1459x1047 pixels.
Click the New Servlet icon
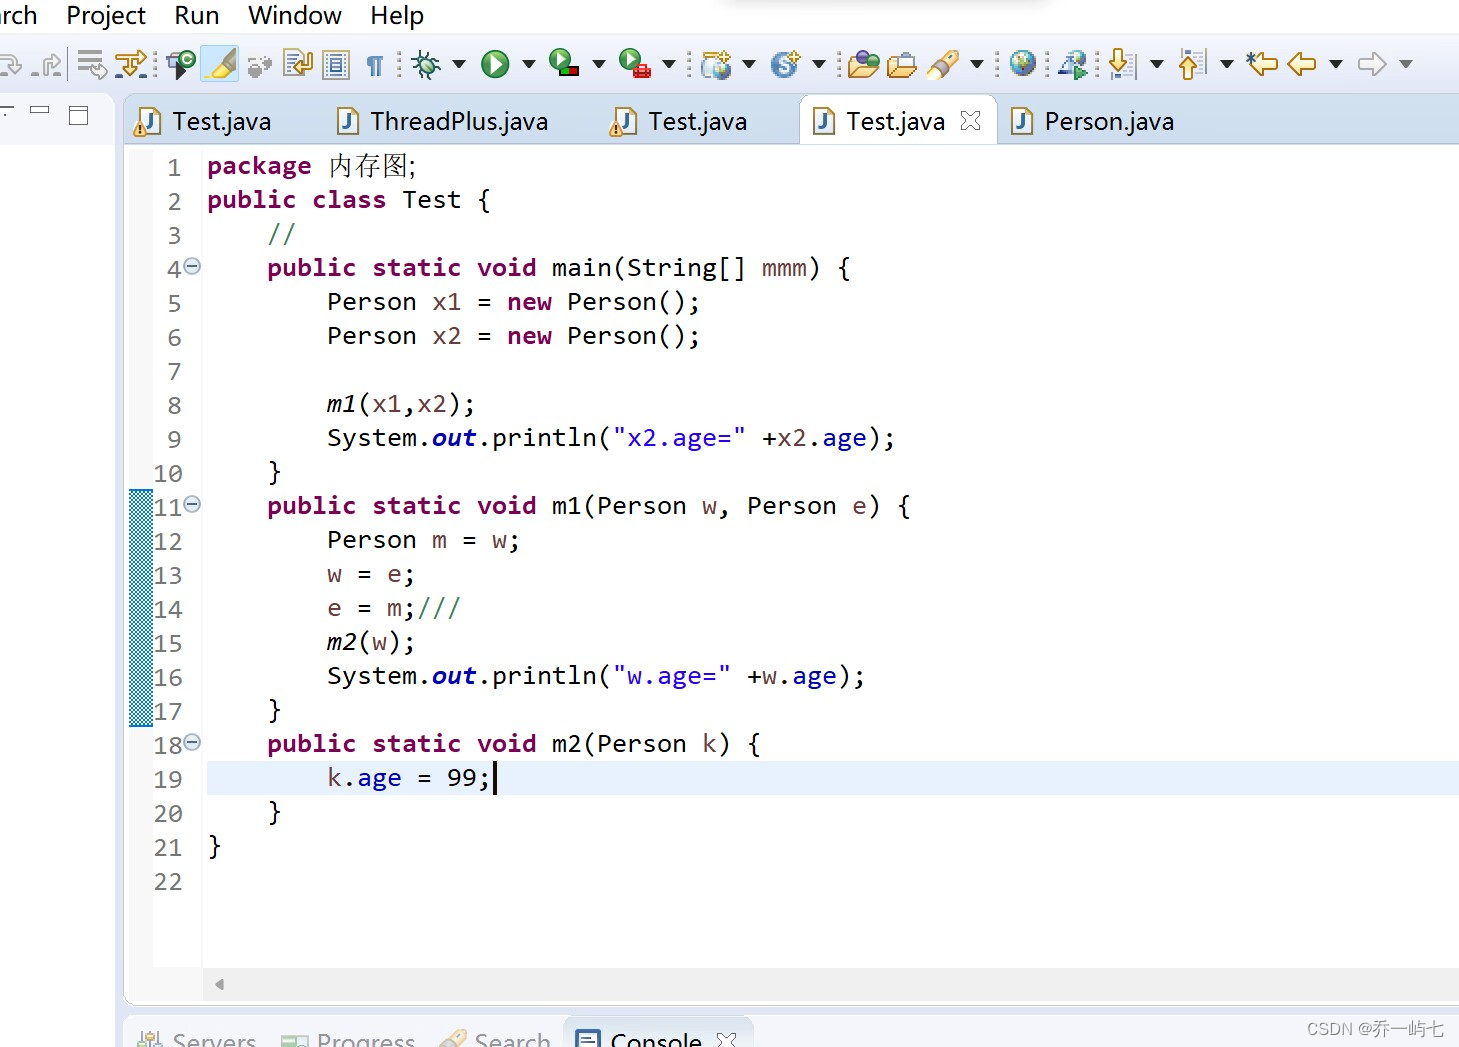pos(786,64)
